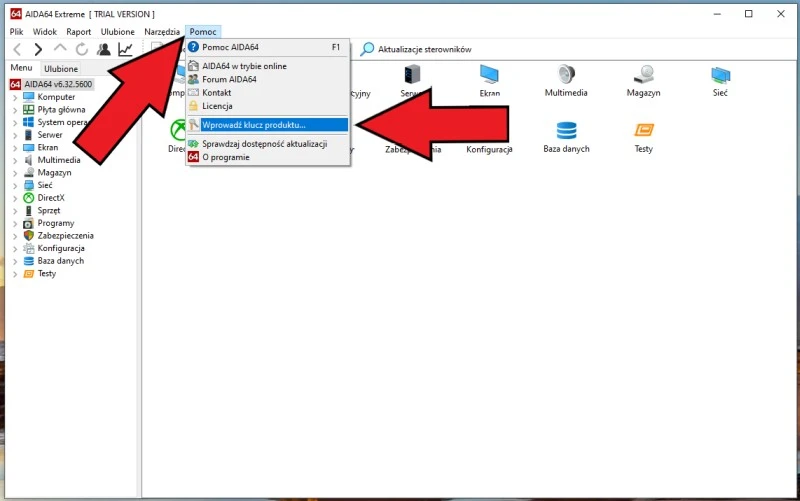Click the report graph toolbar icon
Image resolution: width=800 pixels, height=501 pixels.
[x=125, y=49]
